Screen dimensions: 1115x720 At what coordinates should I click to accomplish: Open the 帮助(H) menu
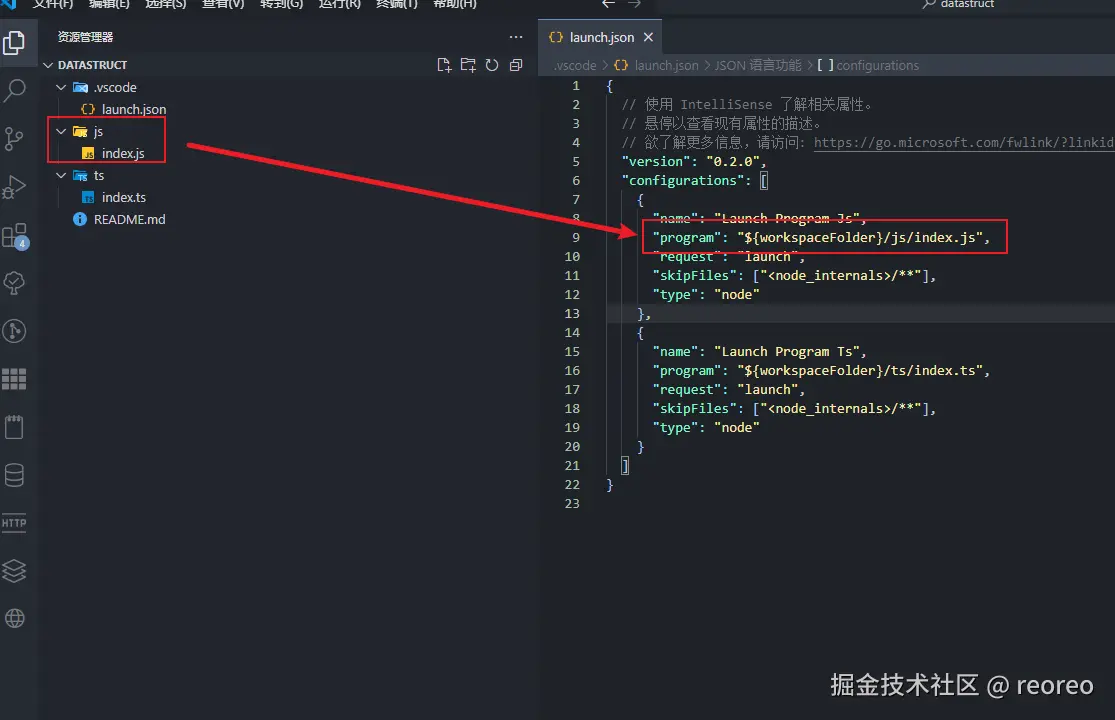[455, 4]
